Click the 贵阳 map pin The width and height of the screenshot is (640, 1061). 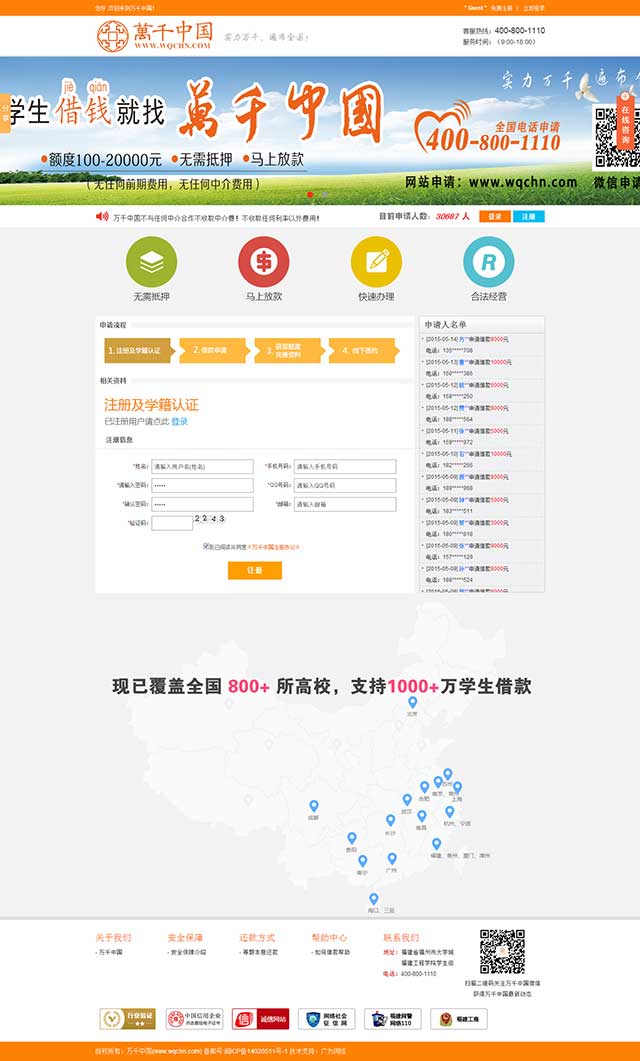click(352, 839)
